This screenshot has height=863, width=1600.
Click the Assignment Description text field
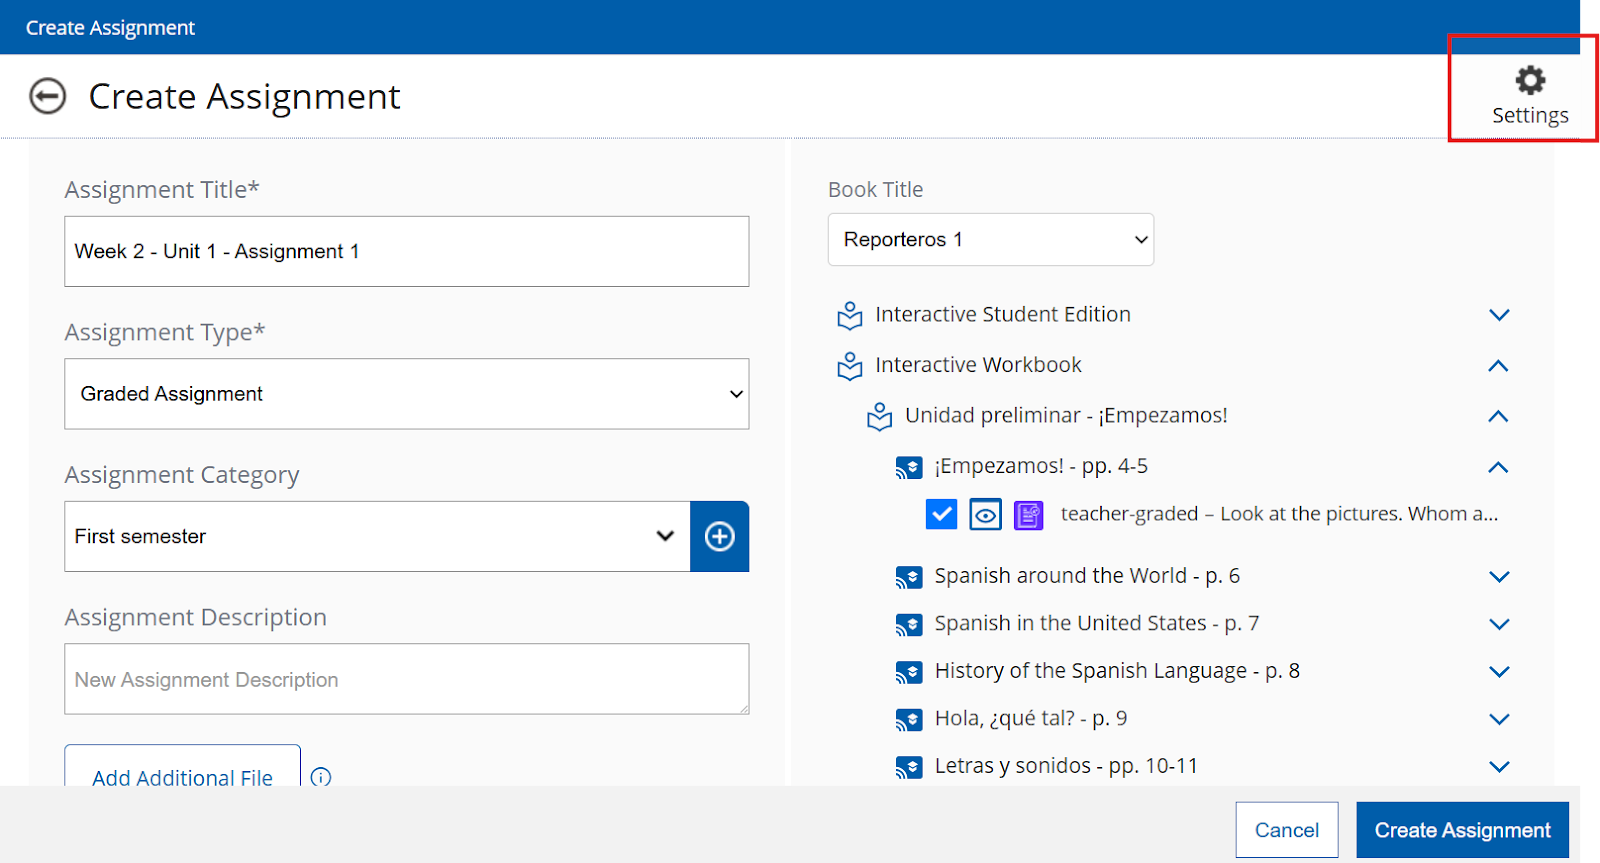(406, 679)
